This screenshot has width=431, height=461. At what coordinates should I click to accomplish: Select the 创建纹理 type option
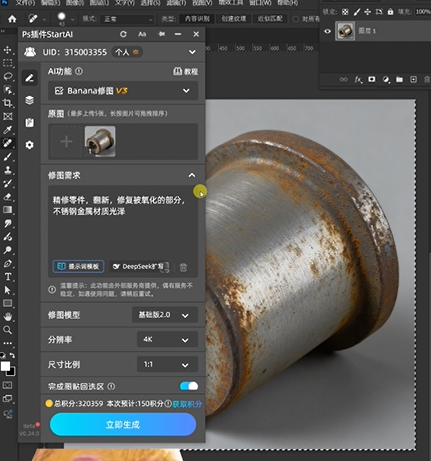tap(234, 19)
